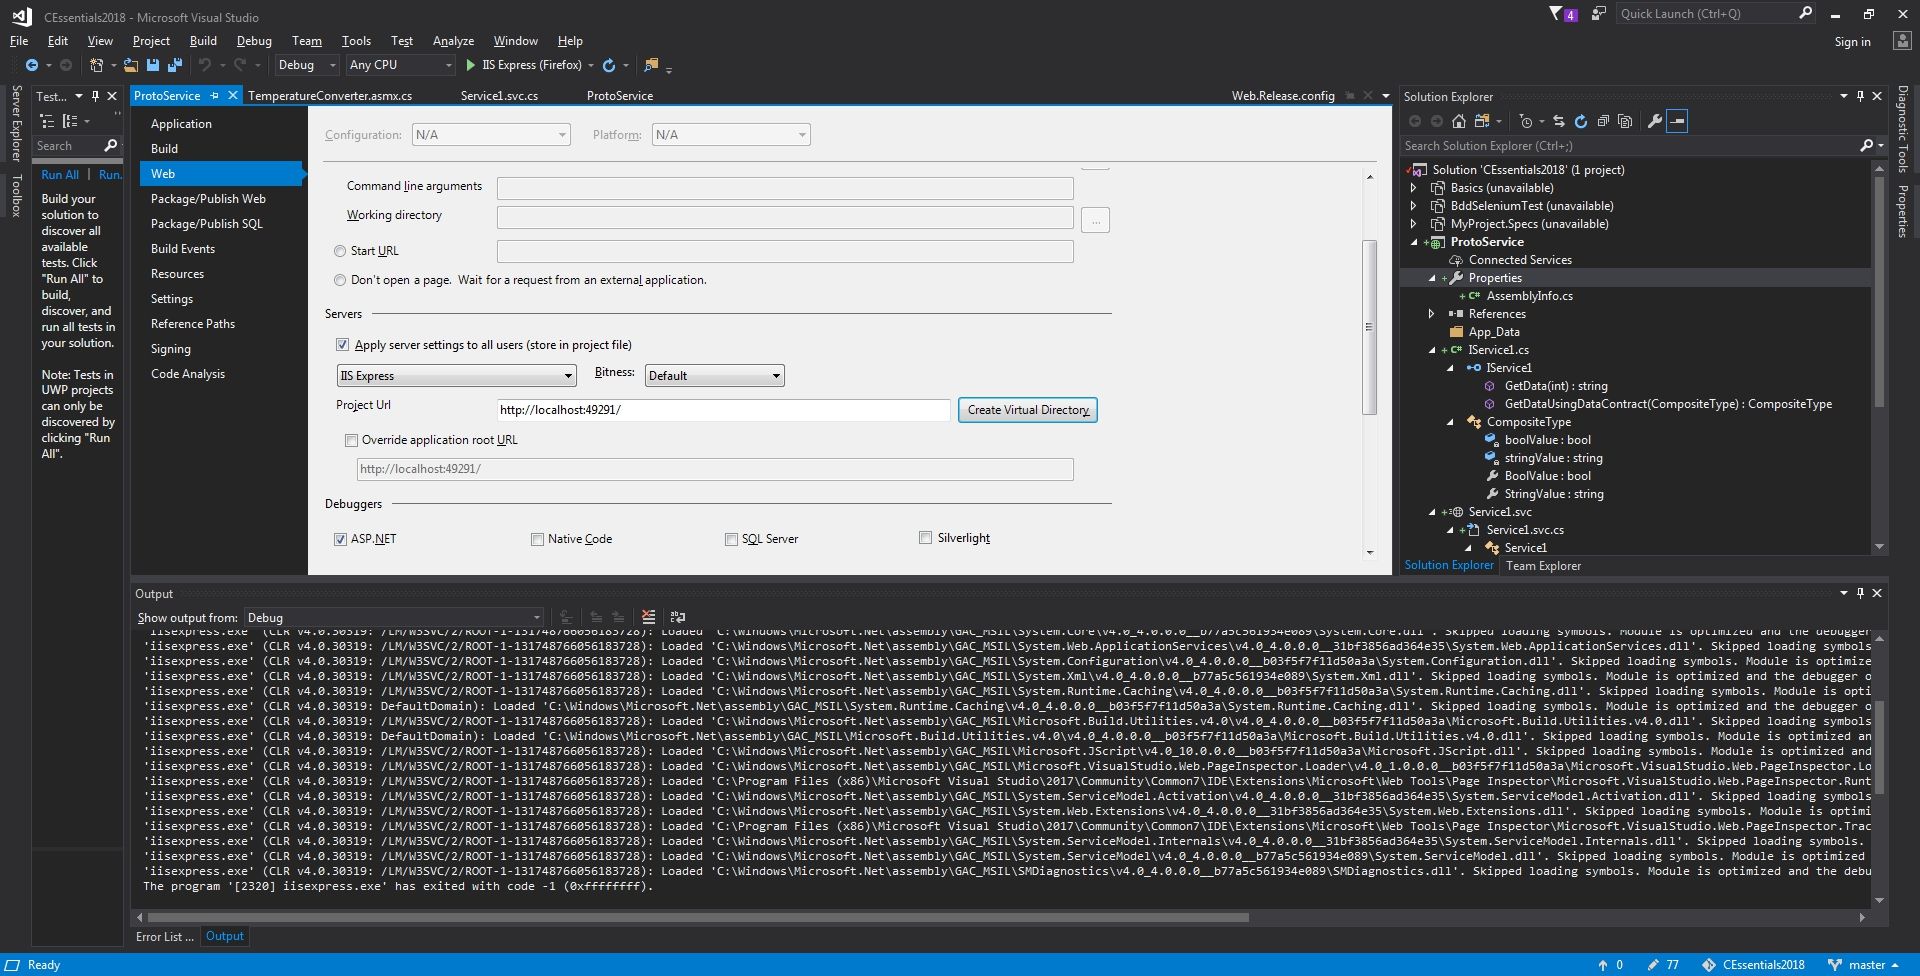Pin the Output window with auto-hide icon
The width and height of the screenshot is (1920, 976).
click(1860, 593)
